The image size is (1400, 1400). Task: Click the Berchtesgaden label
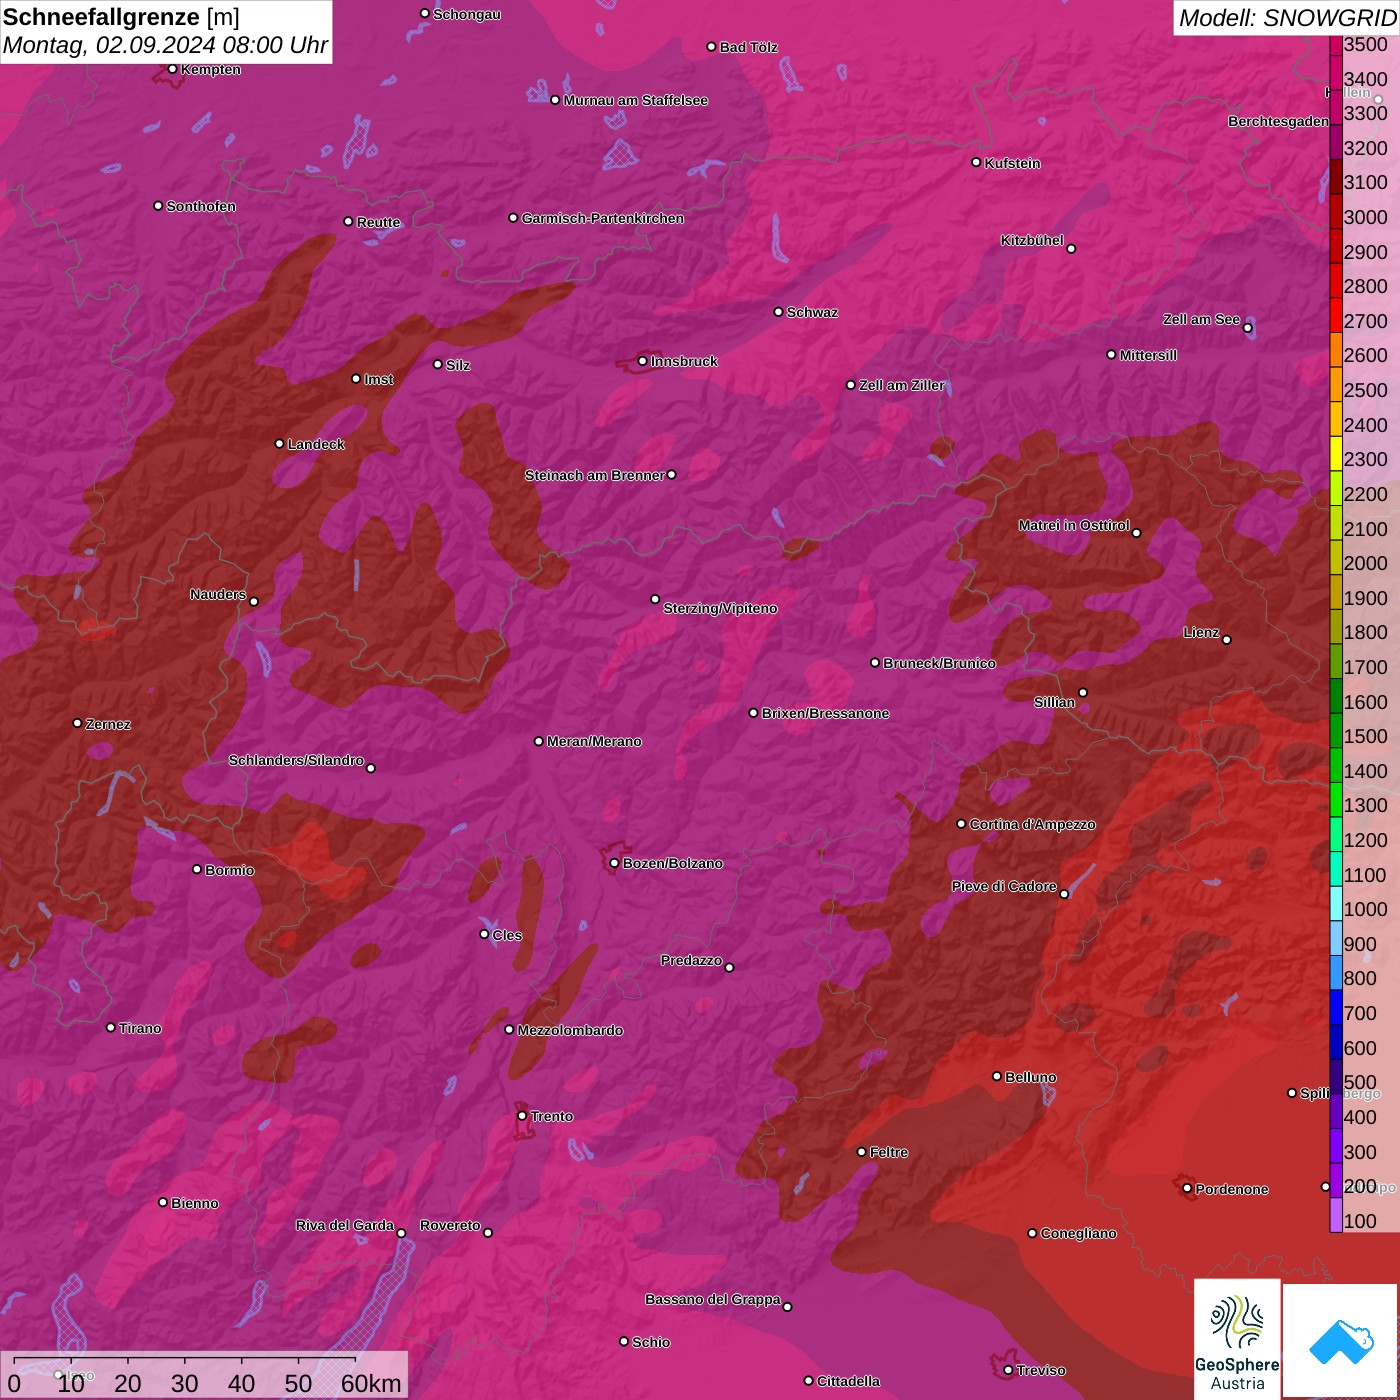point(1279,121)
